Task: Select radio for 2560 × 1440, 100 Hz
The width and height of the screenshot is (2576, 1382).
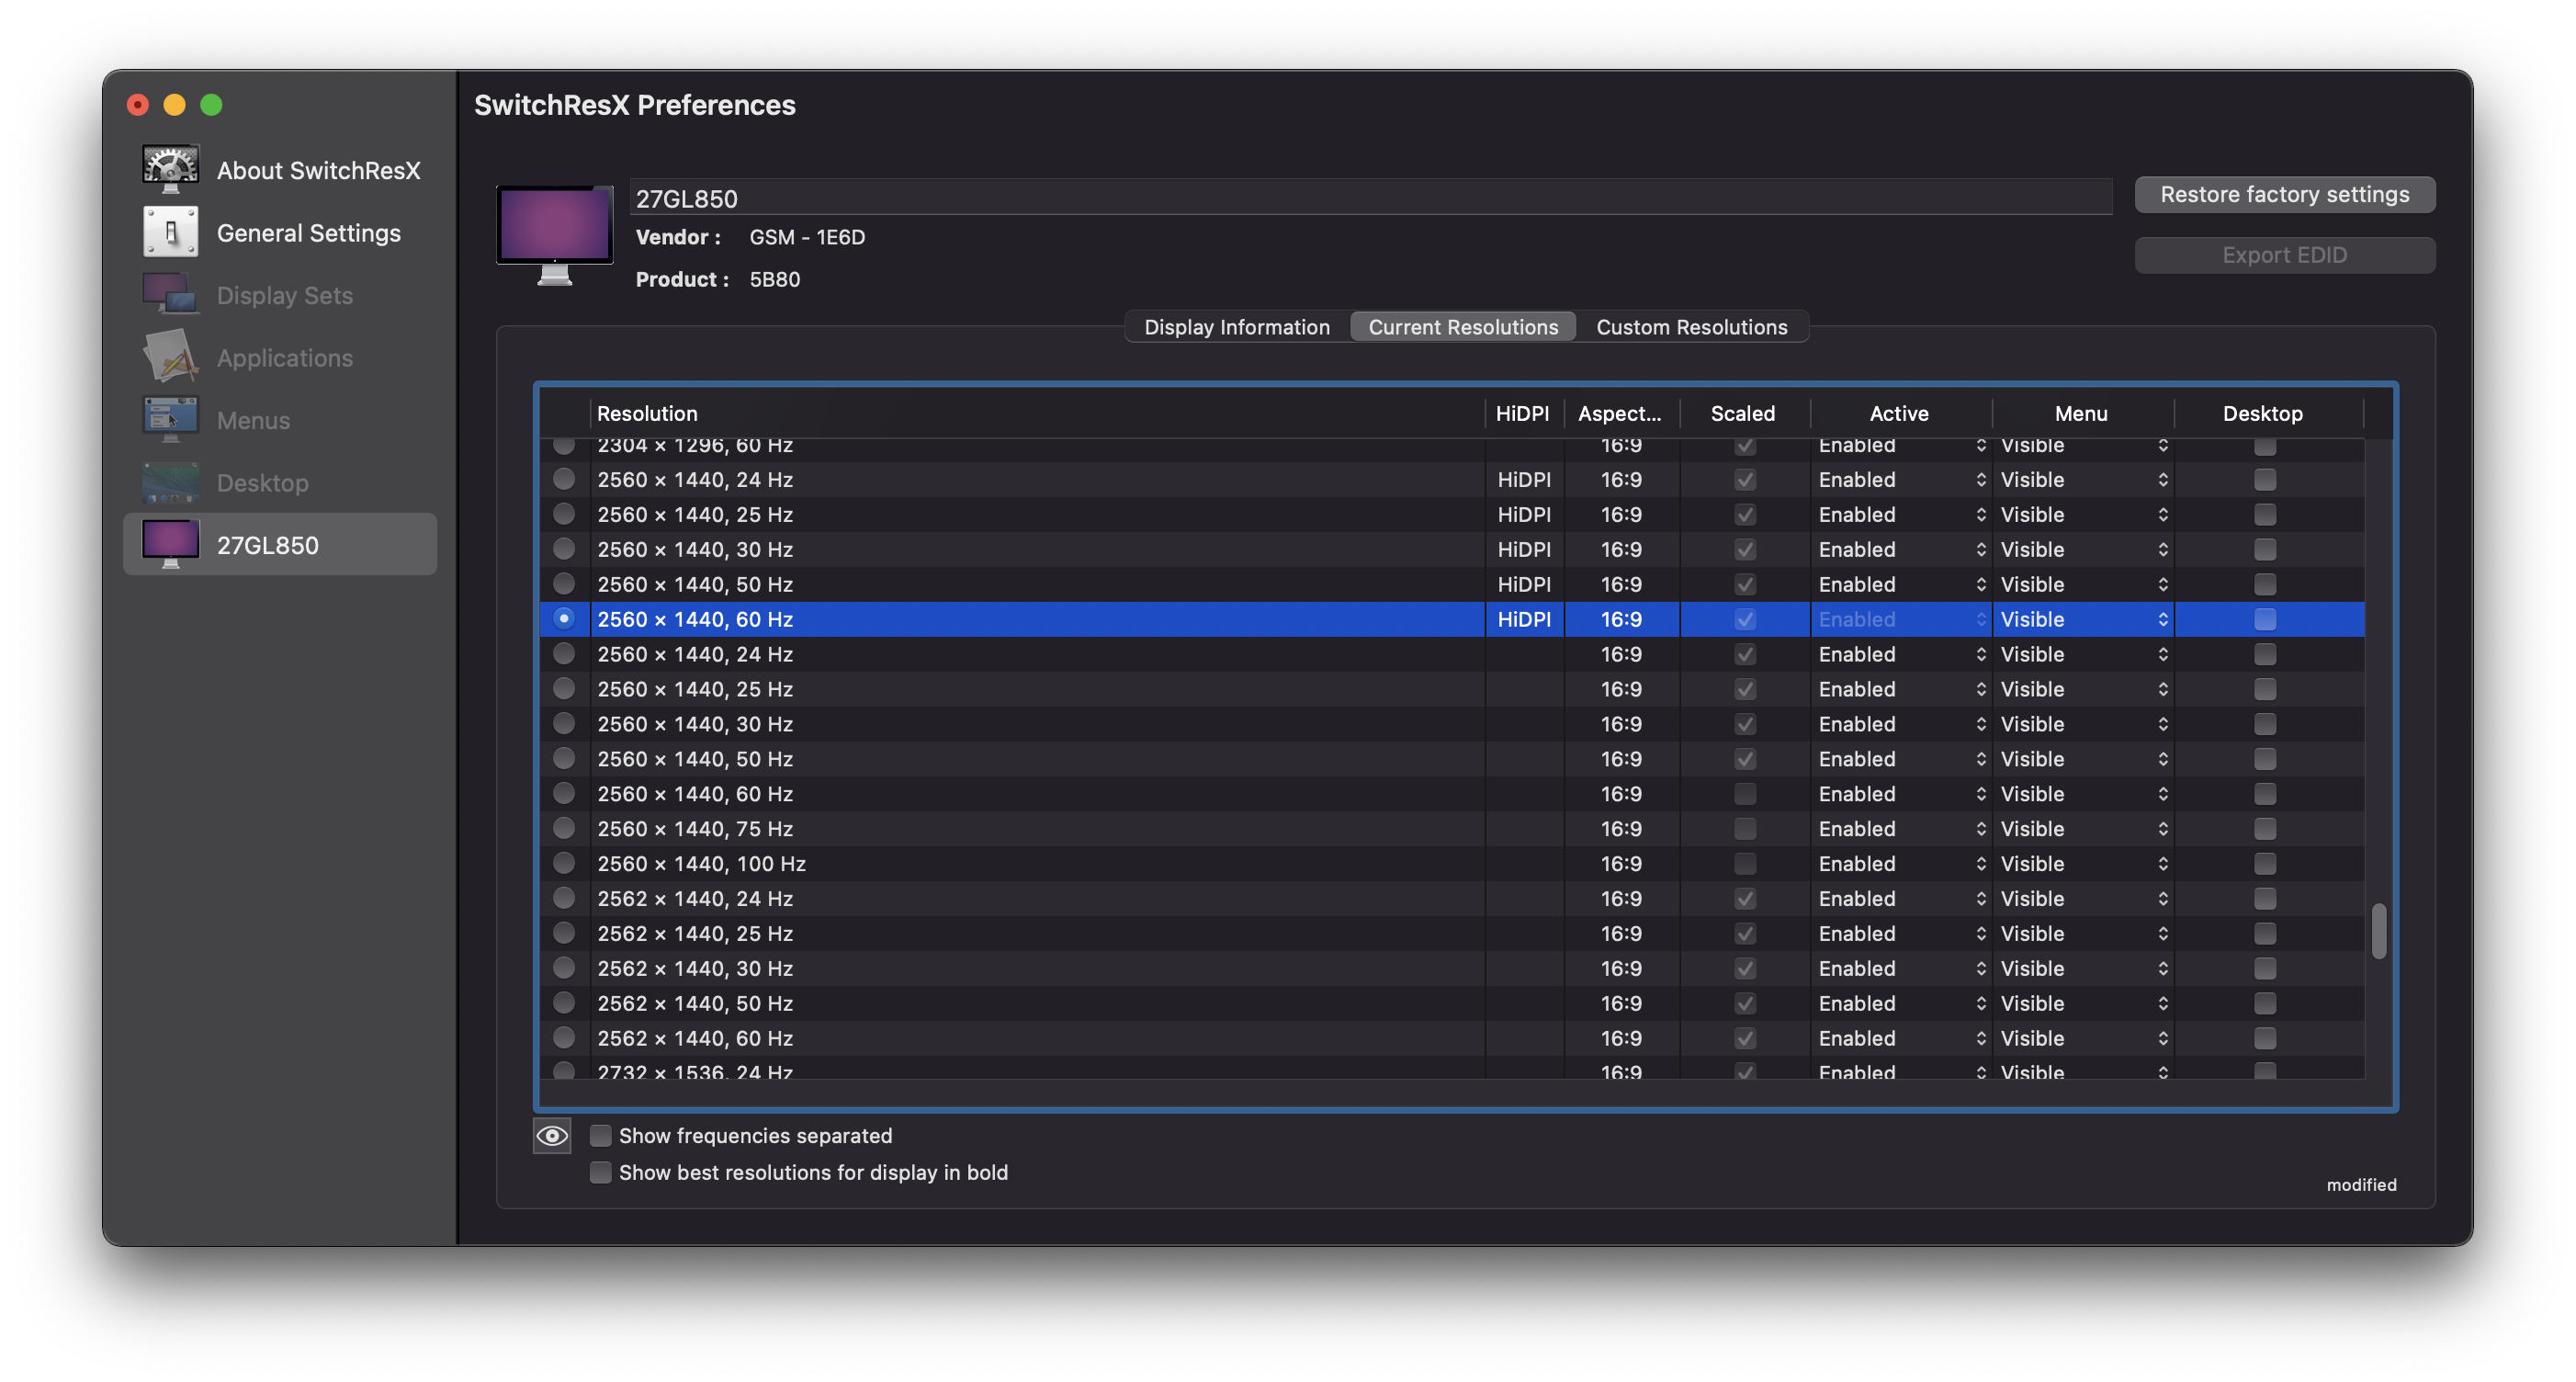Action: pyautogui.click(x=564, y=863)
